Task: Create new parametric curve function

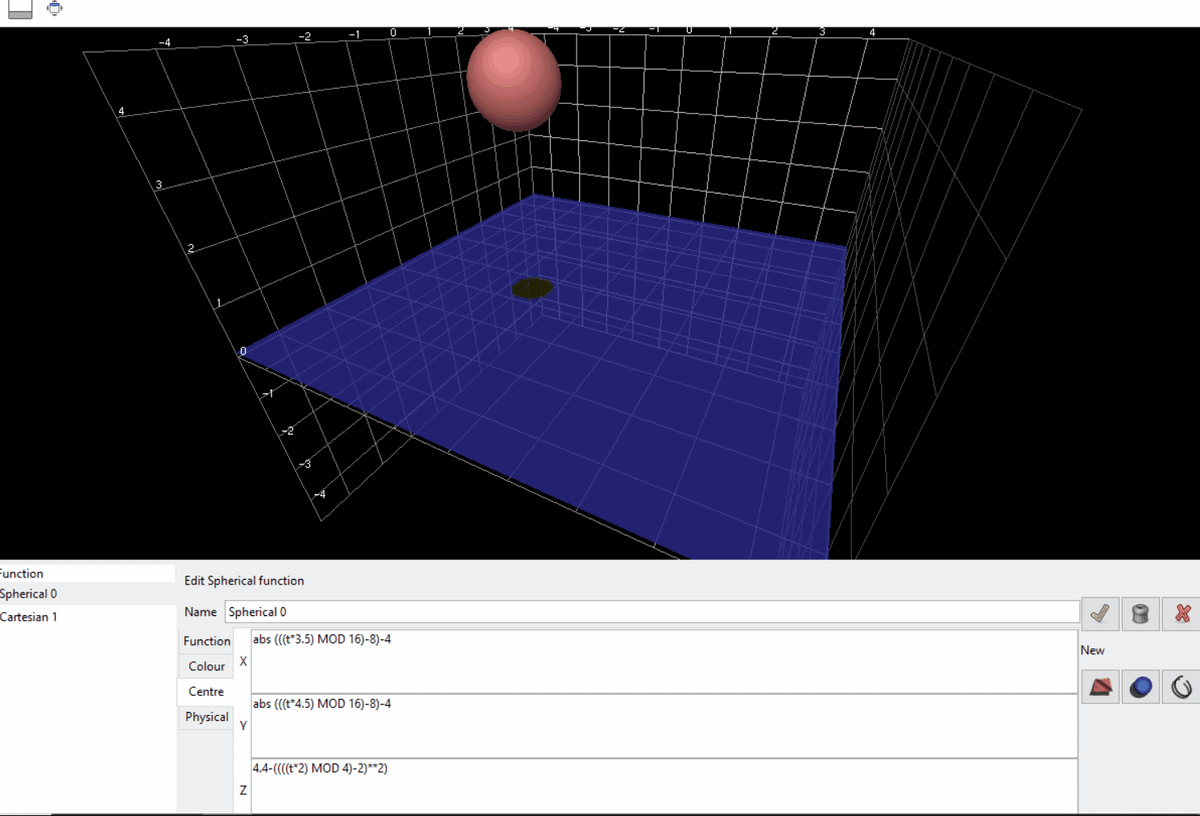Action: [x=1181, y=687]
